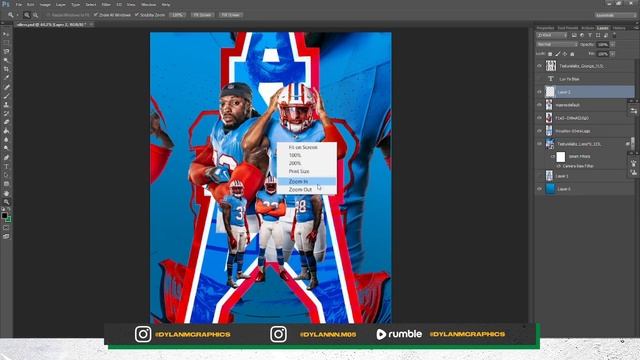Hide the Texturelabs_Lens layer
This screenshot has width=640, height=360.
click(539, 144)
